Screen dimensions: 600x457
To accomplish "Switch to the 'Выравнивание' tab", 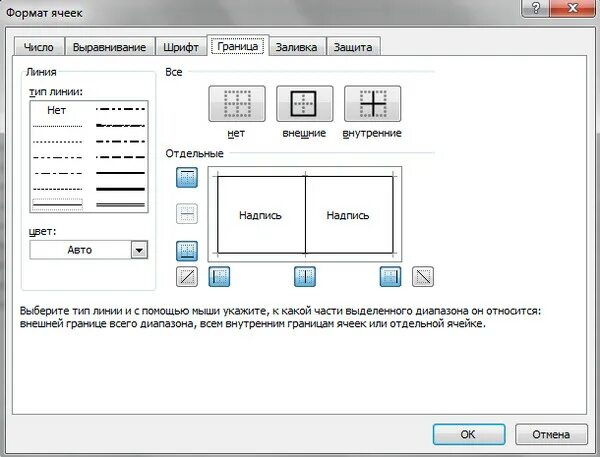I will (x=109, y=47).
